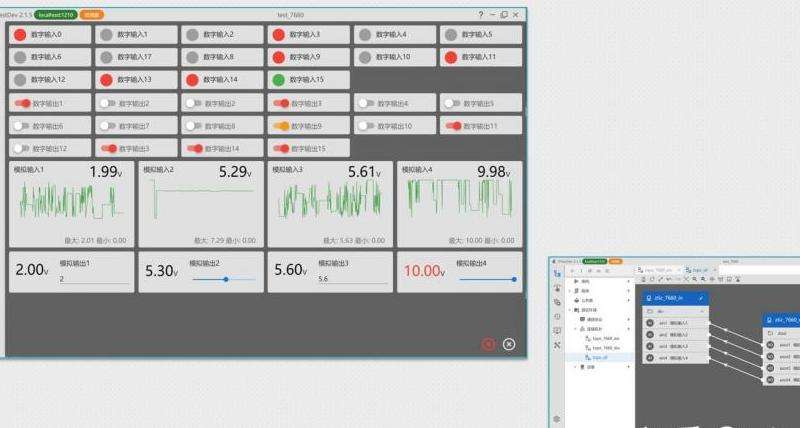Disable the 数字输出11 switch
Screen dimensions: 800x428
tap(452, 126)
